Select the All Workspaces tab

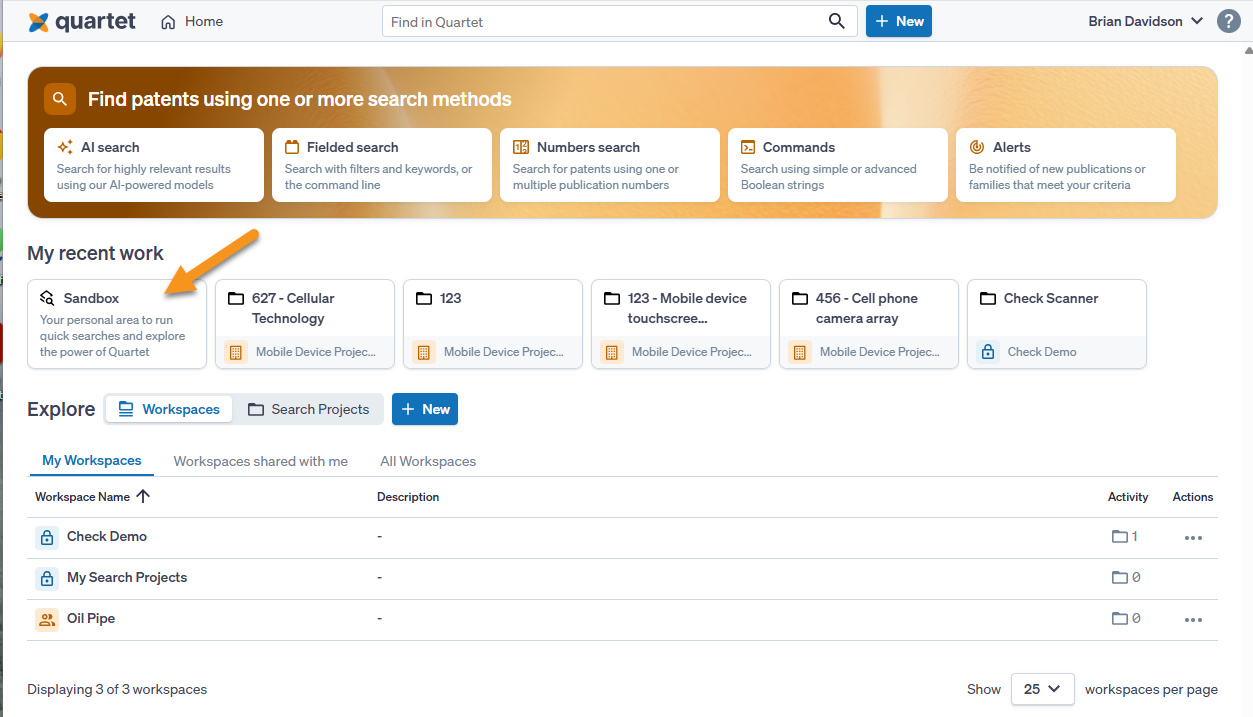(x=428, y=461)
